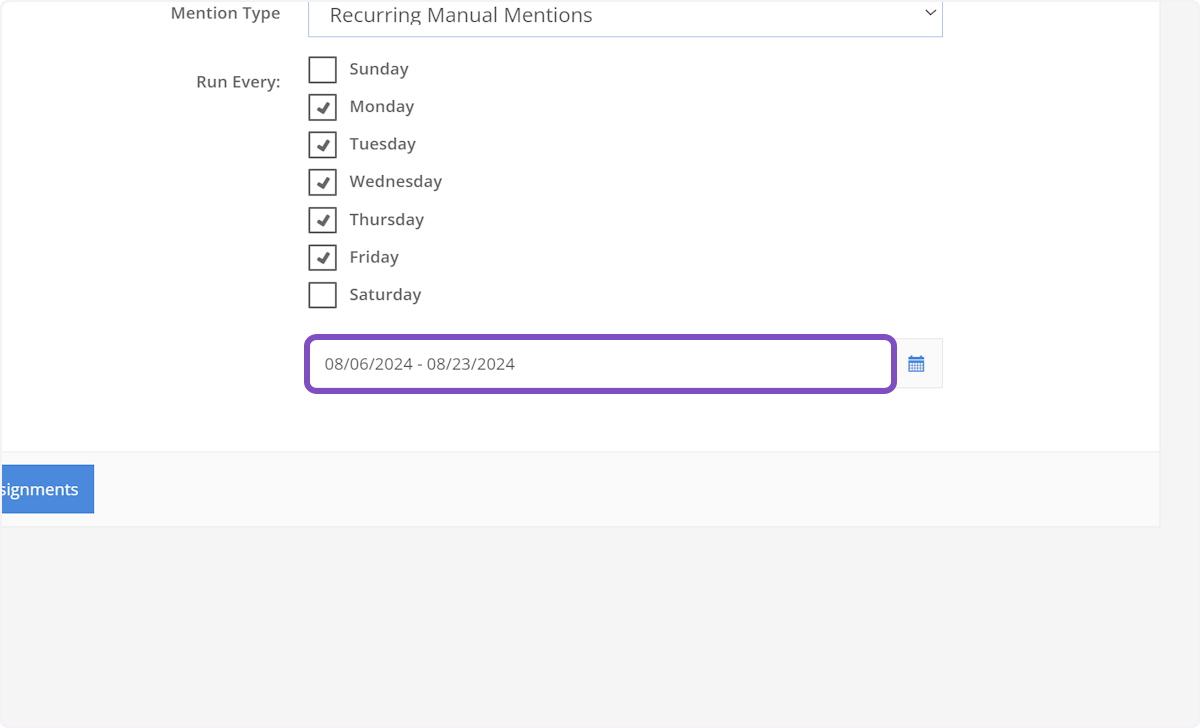Click the Thursday text label
The height and width of the screenshot is (728, 1200).
tap(386, 220)
